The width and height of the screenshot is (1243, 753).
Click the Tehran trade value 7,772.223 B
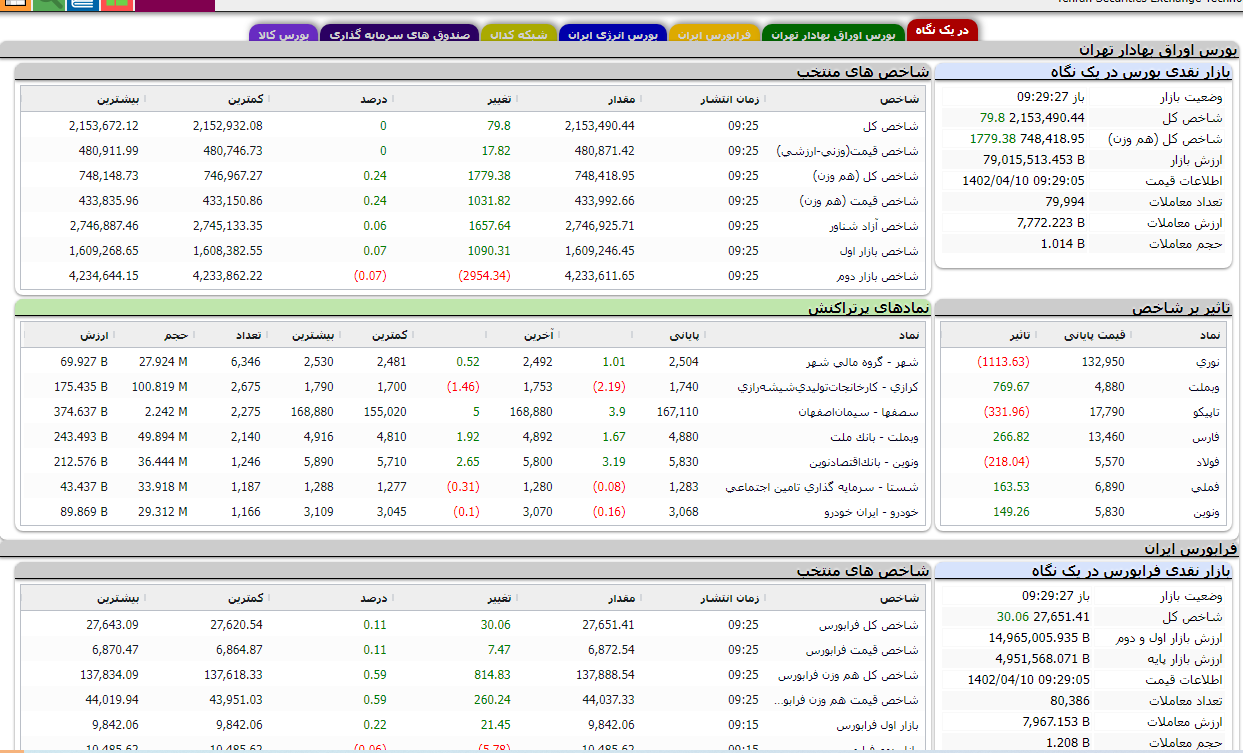click(x=1050, y=223)
